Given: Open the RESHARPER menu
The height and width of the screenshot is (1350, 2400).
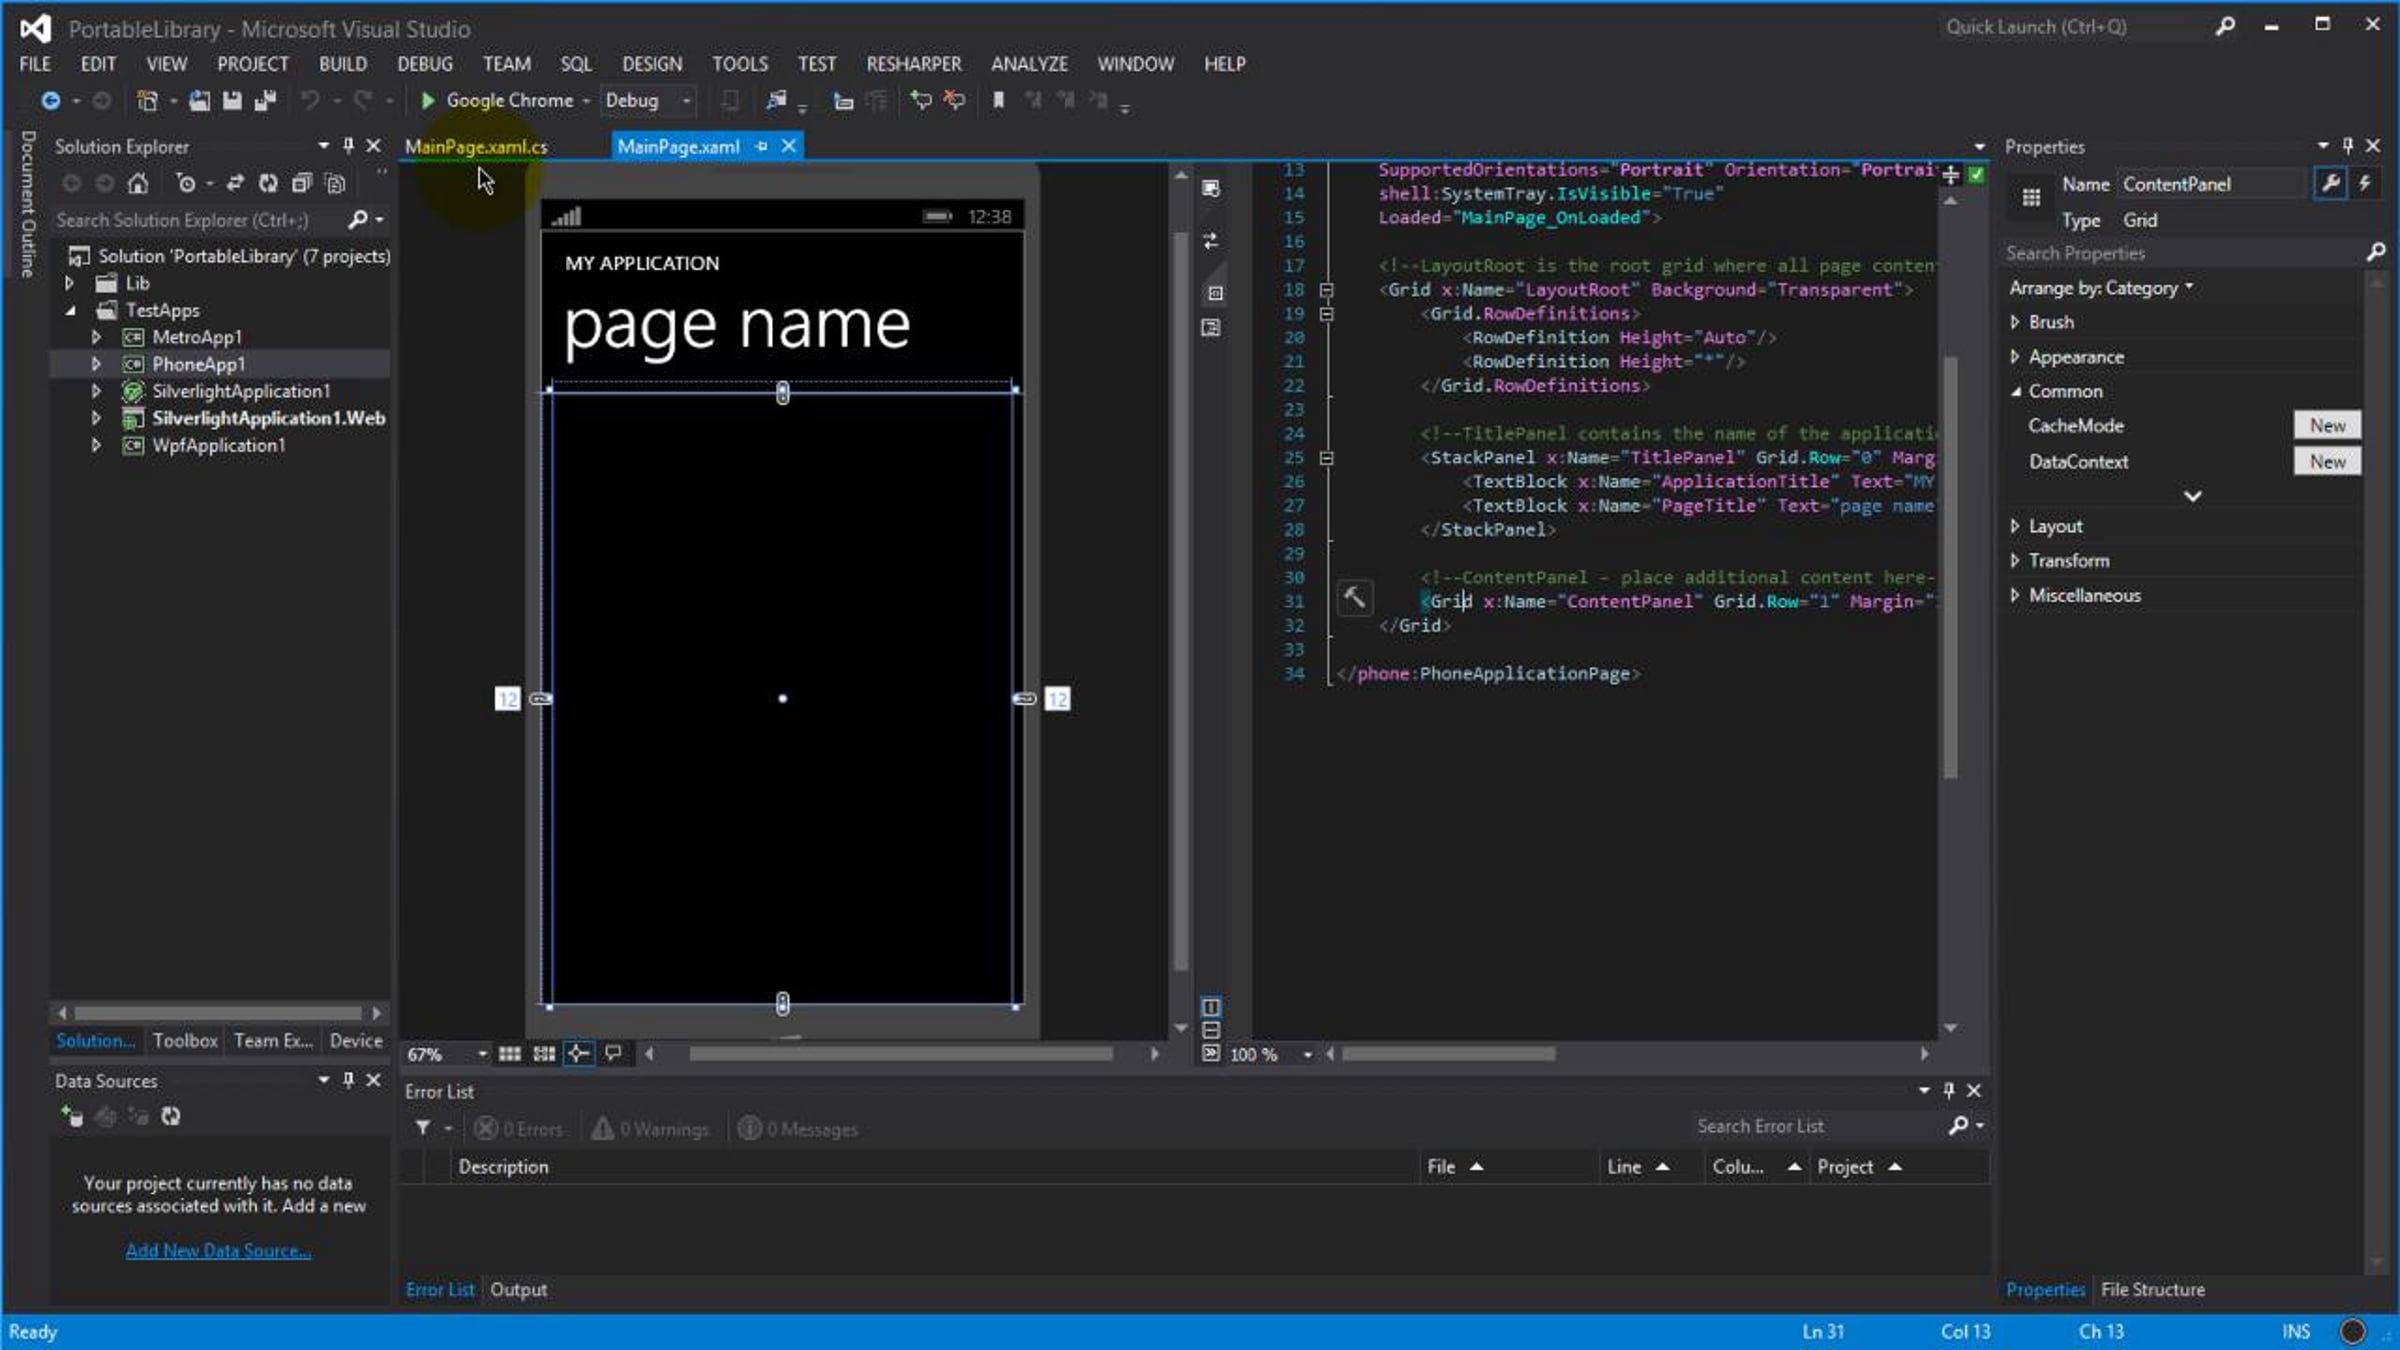Looking at the screenshot, I should [x=913, y=64].
